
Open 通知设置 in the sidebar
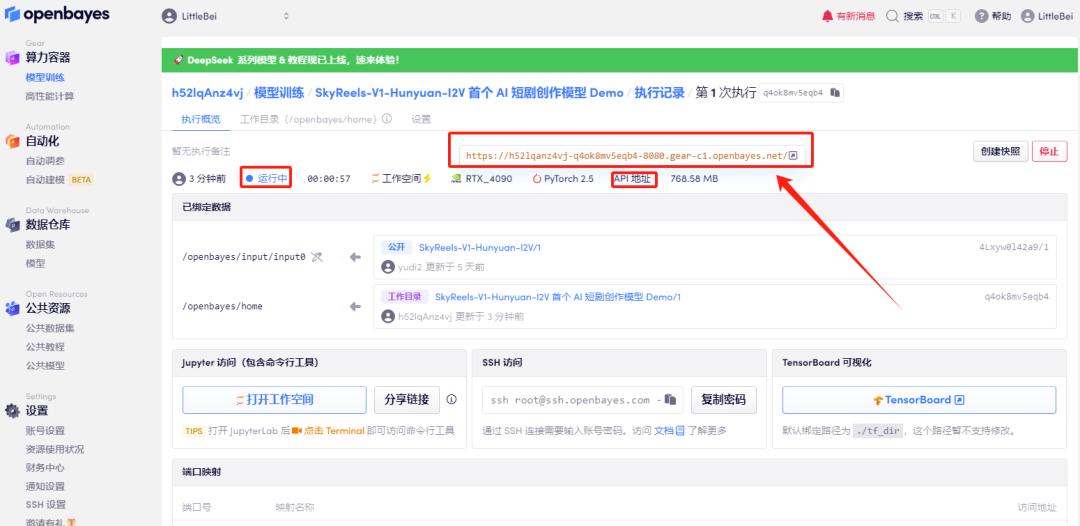pyautogui.click(x=45, y=486)
